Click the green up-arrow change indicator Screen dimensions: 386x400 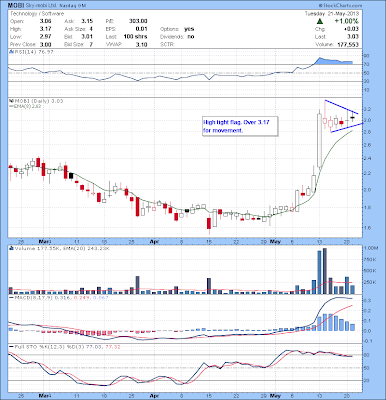[x=319, y=21]
